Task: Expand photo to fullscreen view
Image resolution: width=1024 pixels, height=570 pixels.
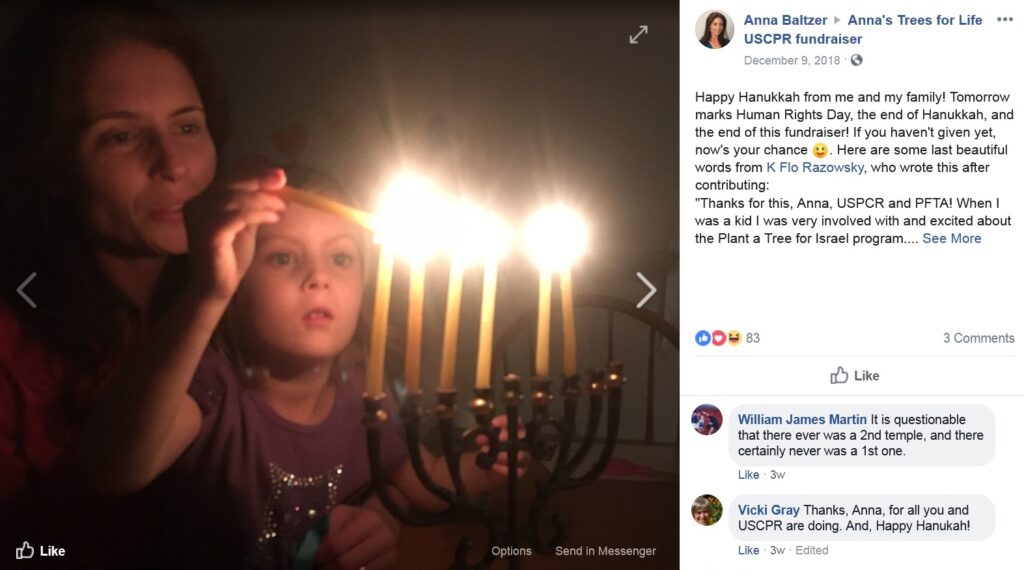Action: [x=638, y=35]
